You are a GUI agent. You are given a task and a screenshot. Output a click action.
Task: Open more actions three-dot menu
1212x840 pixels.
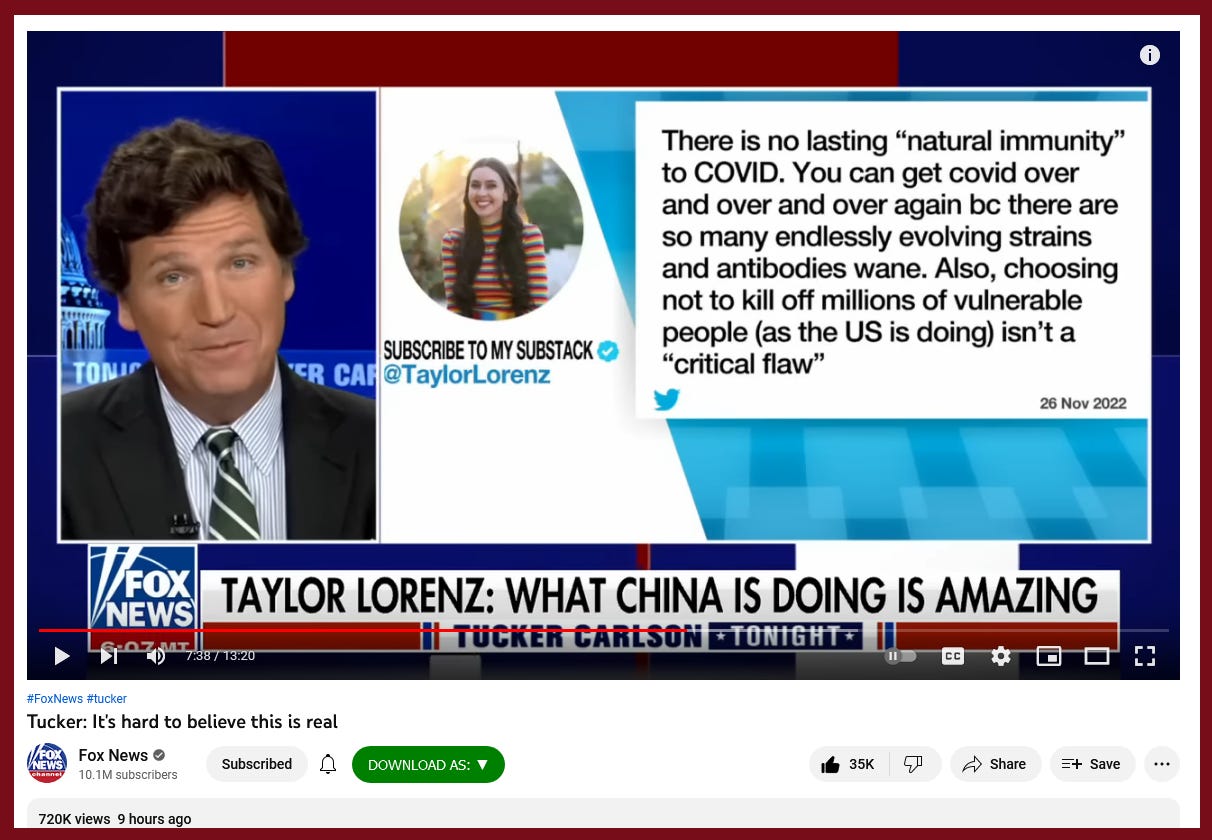tap(1161, 764)
